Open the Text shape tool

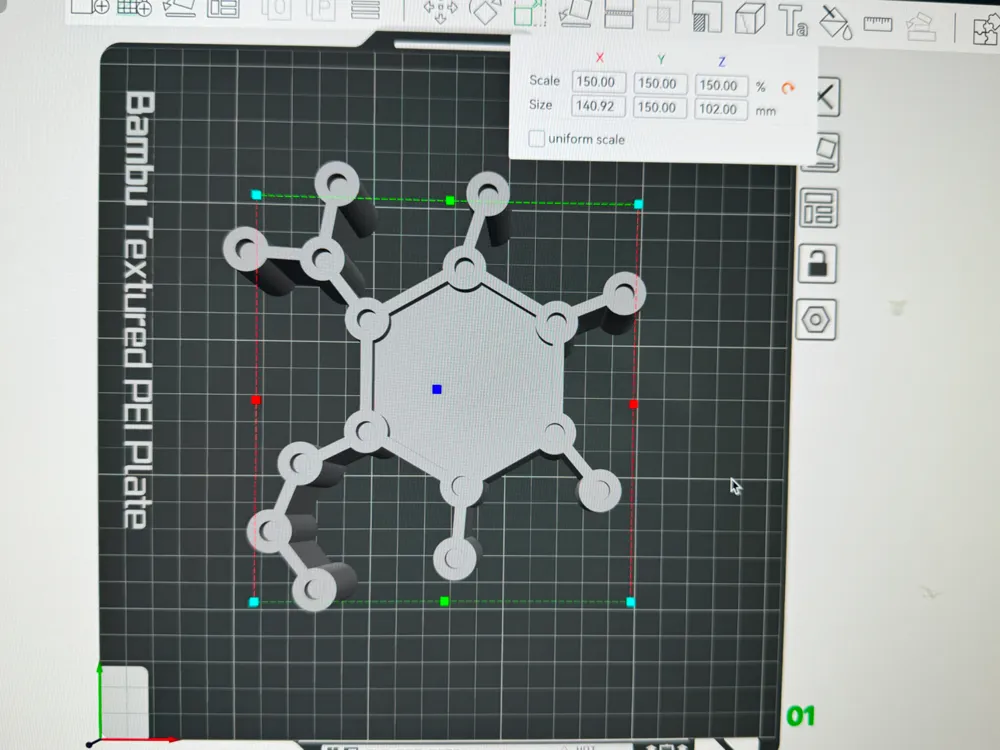click(x=793, y=20)
